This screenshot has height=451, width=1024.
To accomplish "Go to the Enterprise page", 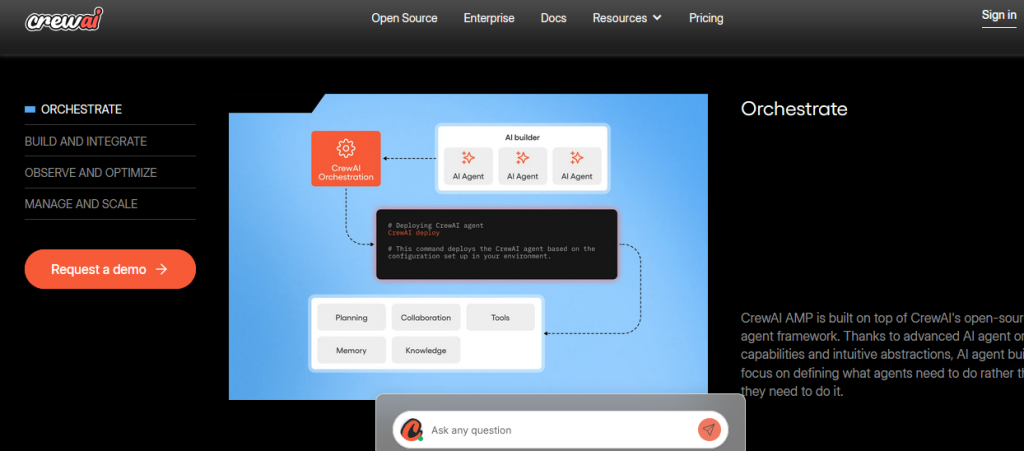I will [489, 18].
